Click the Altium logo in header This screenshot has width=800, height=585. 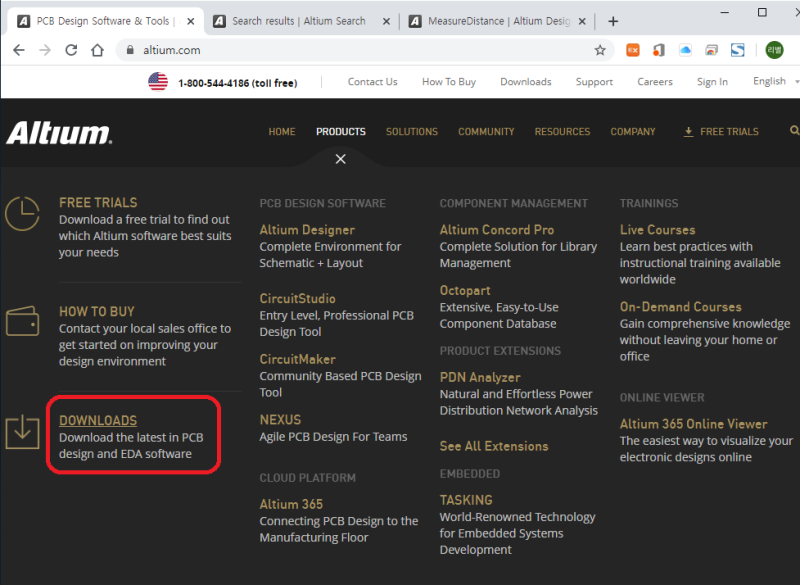tap(59, 133)
